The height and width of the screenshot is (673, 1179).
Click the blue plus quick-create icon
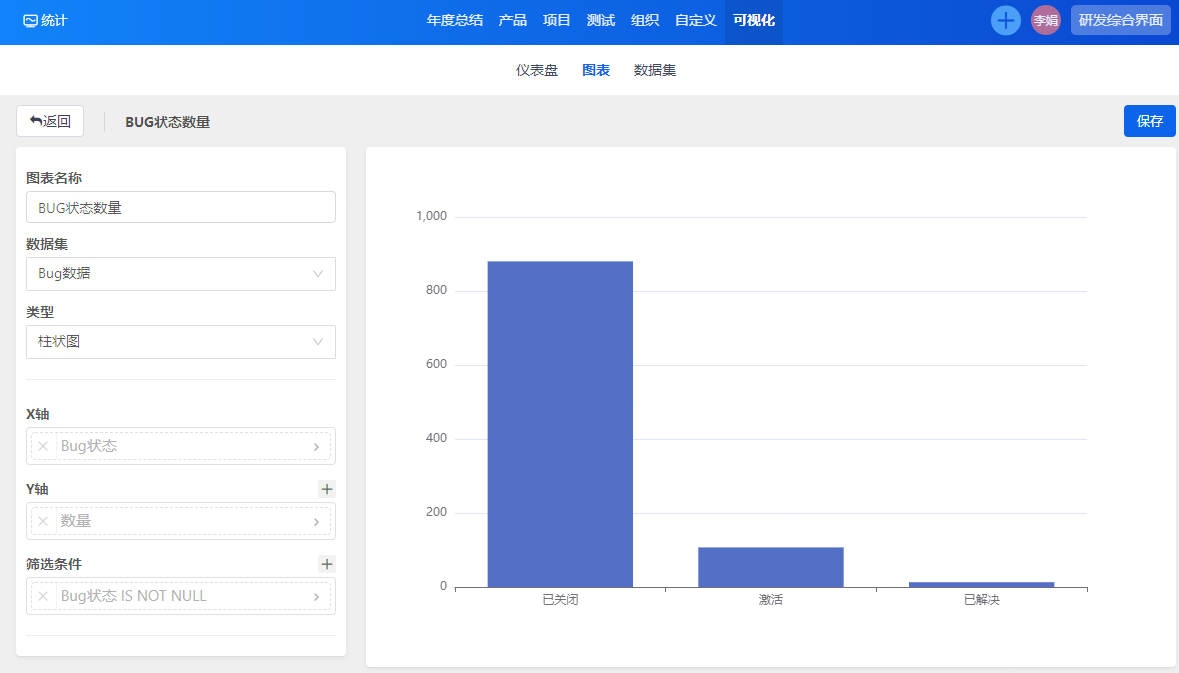(1005, 20)
